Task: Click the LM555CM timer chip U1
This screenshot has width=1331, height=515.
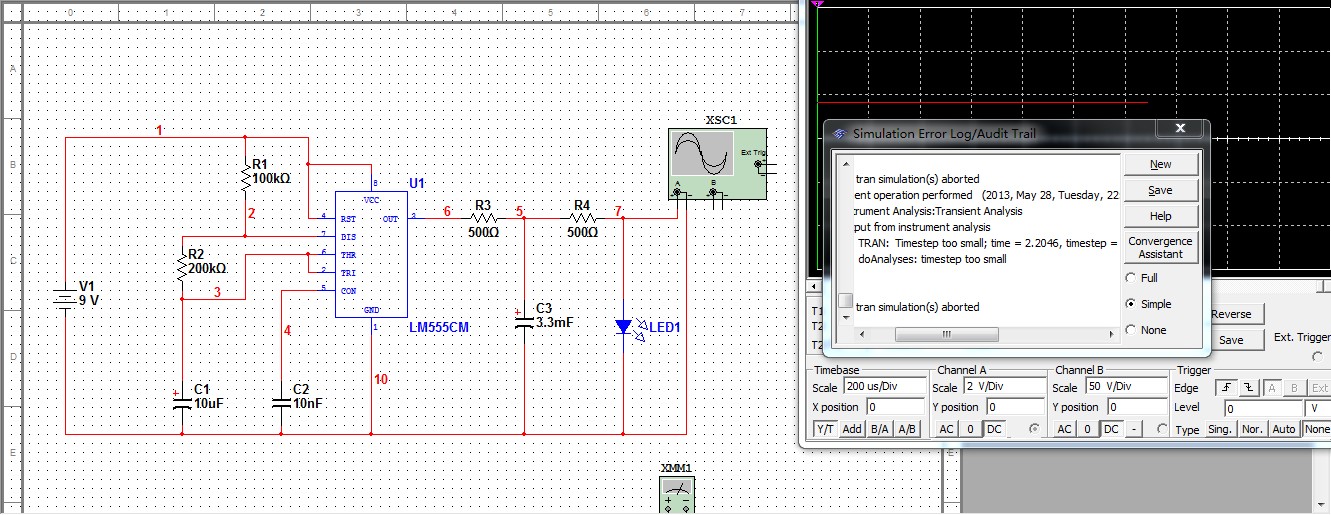Action: 370,255
